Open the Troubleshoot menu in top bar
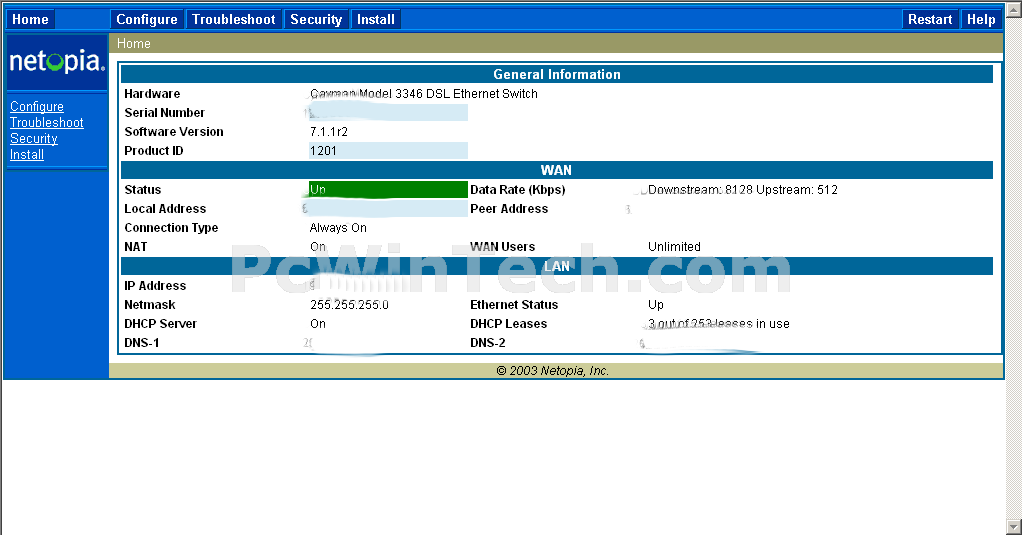The height and width of the screenshot is (535, 1022). [x=233, y=20]
